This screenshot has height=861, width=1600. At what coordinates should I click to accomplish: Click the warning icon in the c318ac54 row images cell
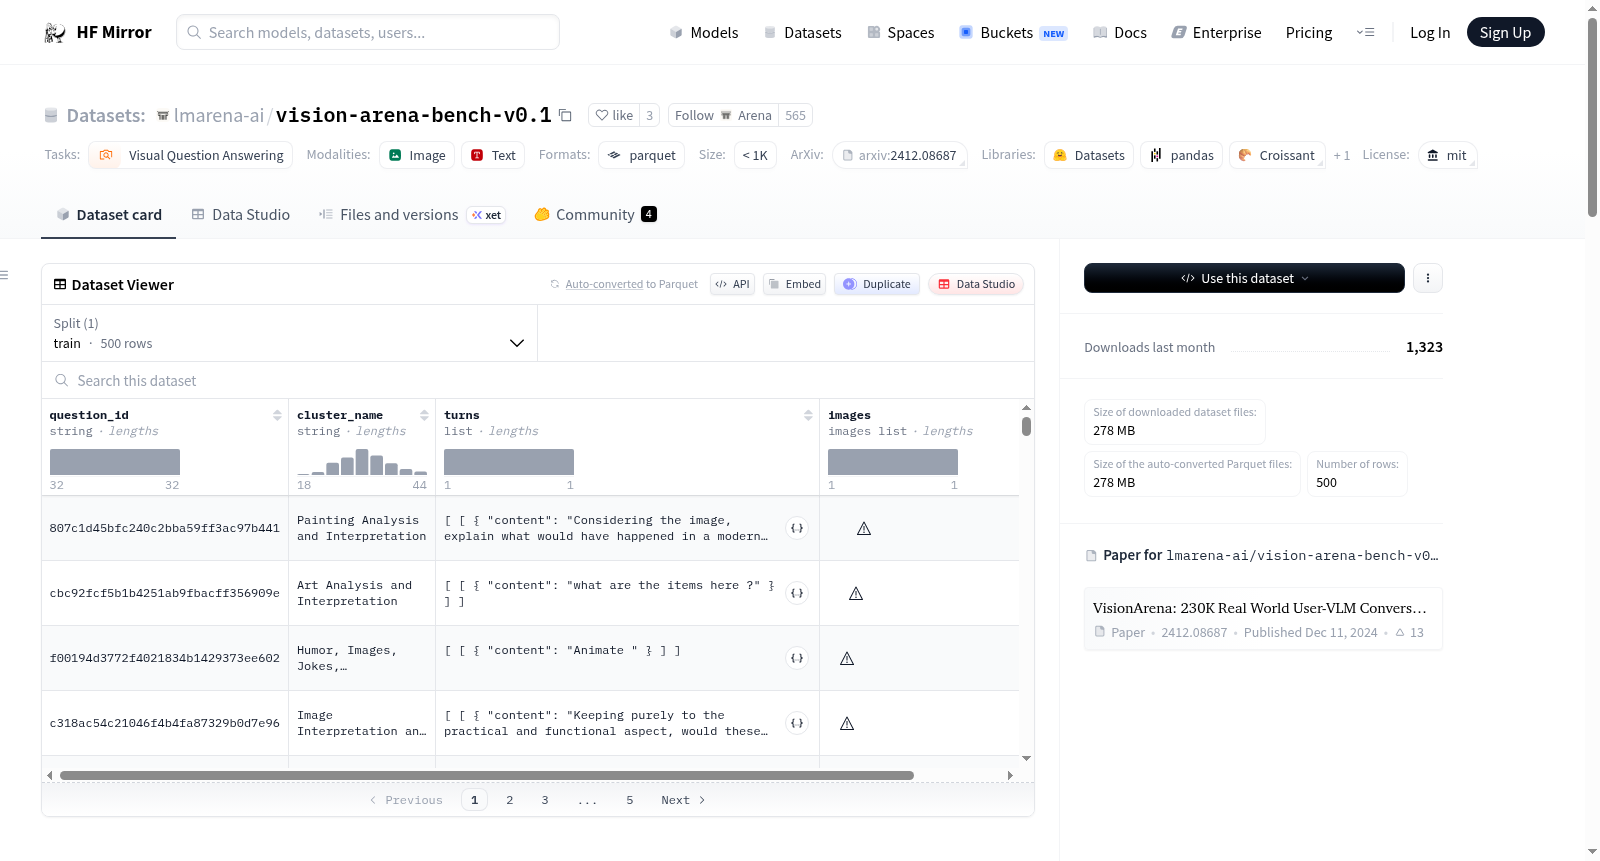point(847,723)
